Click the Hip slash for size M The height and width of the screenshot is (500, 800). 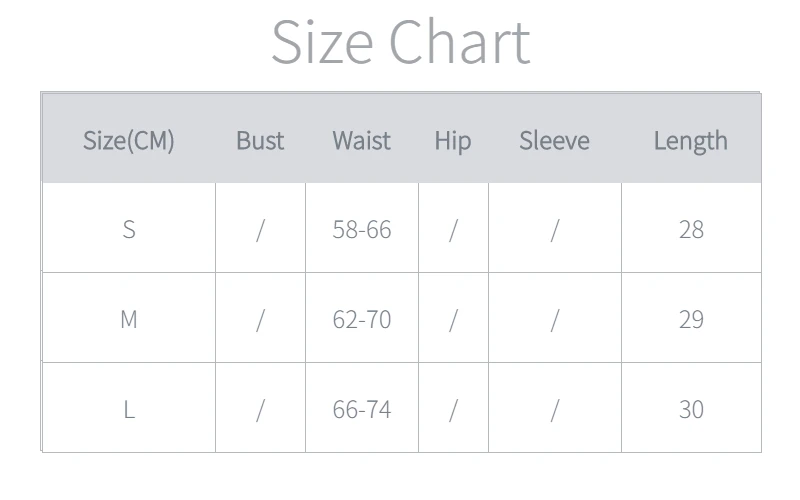[x=452, y=319]
